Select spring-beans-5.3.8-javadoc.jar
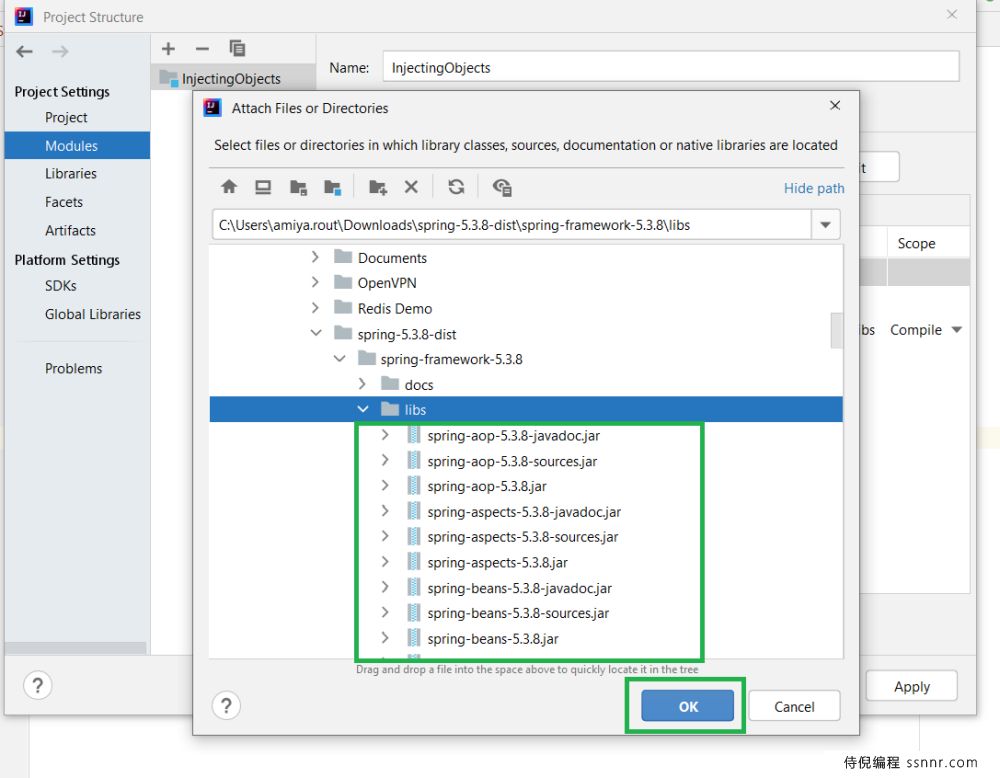The height and width of the screenshot is (778, 1000). [519, 588]
